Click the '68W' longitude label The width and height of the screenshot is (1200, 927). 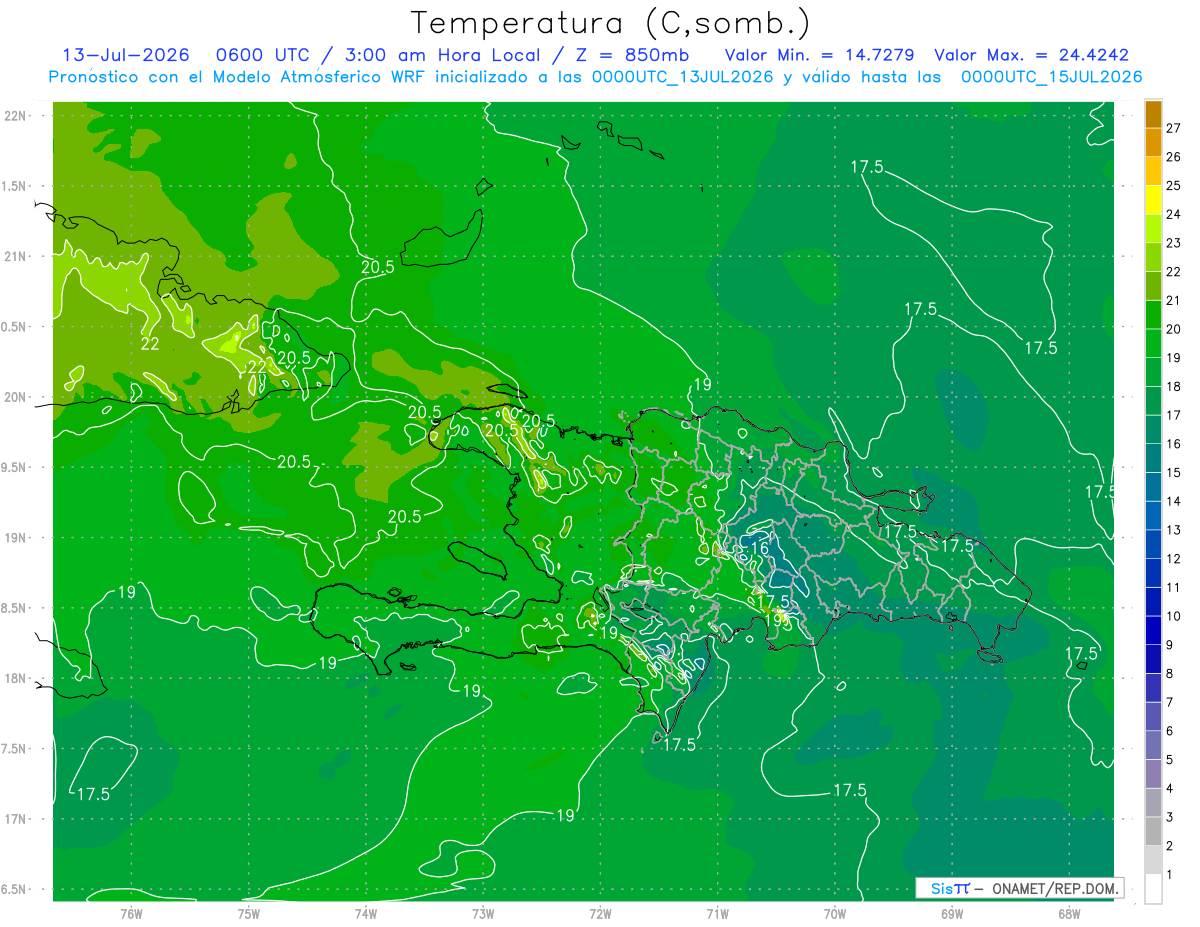[1068, 914]
